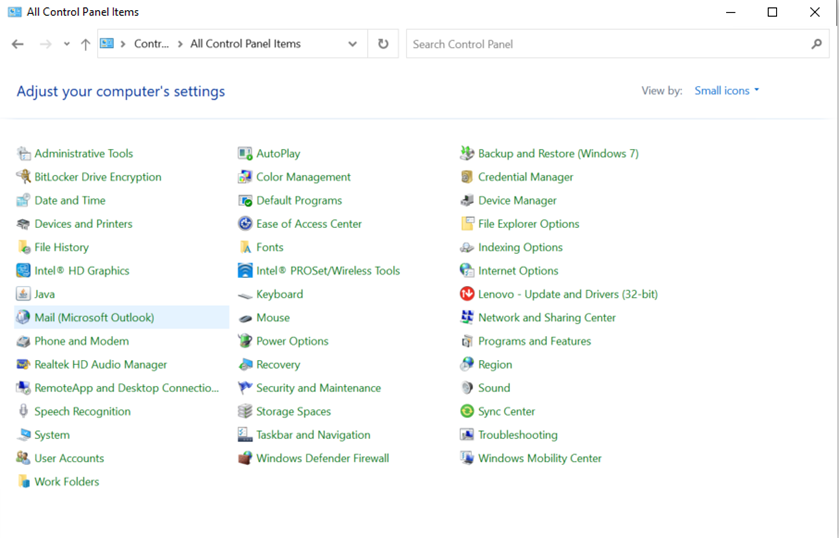Open the Troubleshooting link

(518, 435)
